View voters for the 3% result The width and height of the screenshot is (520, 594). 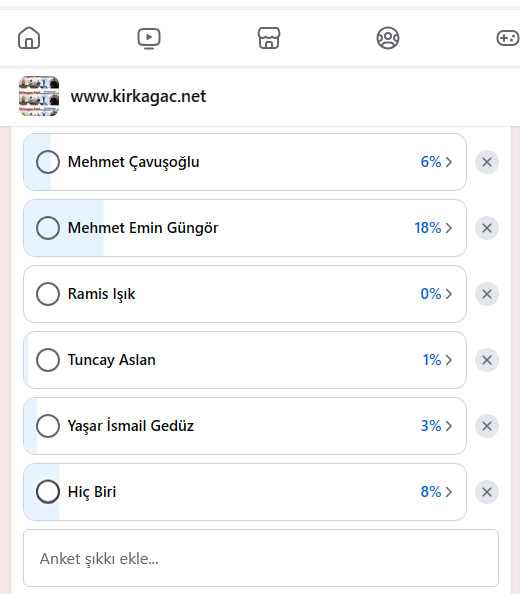click(449, 426)
